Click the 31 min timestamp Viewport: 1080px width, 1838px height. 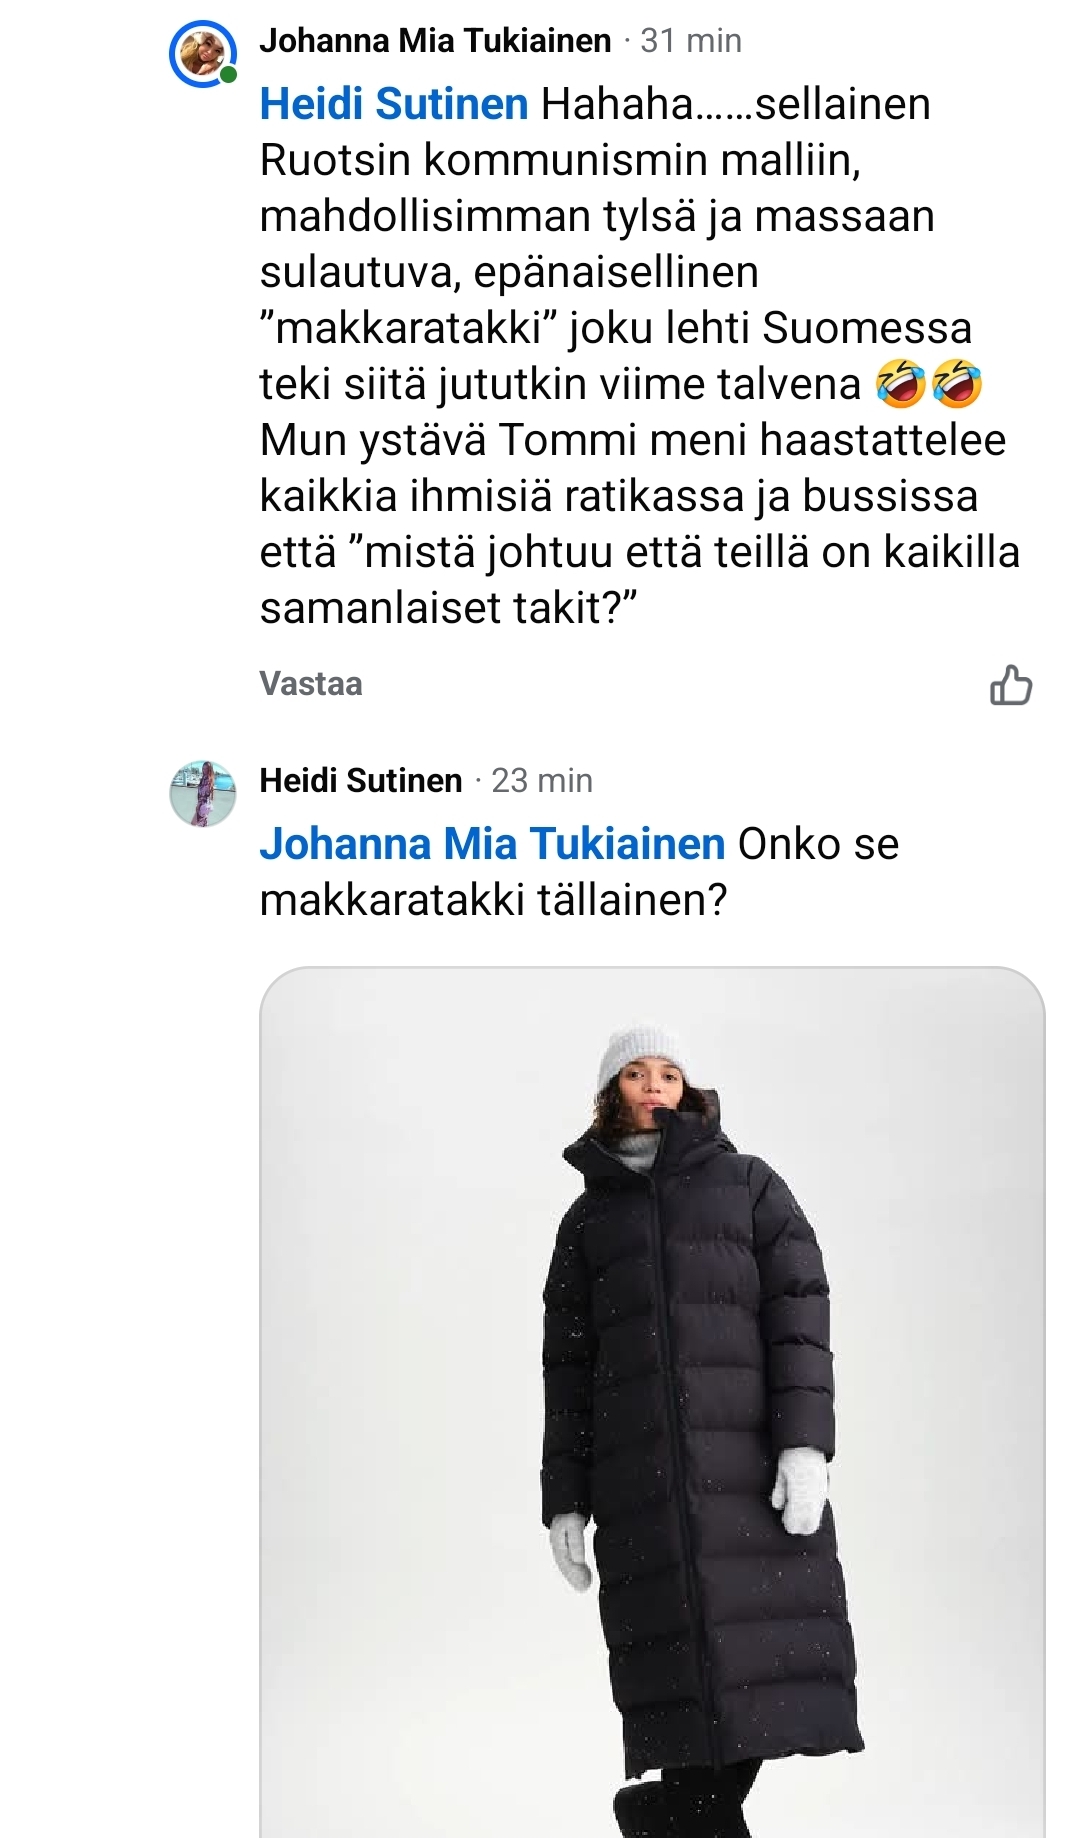(691, 41)
